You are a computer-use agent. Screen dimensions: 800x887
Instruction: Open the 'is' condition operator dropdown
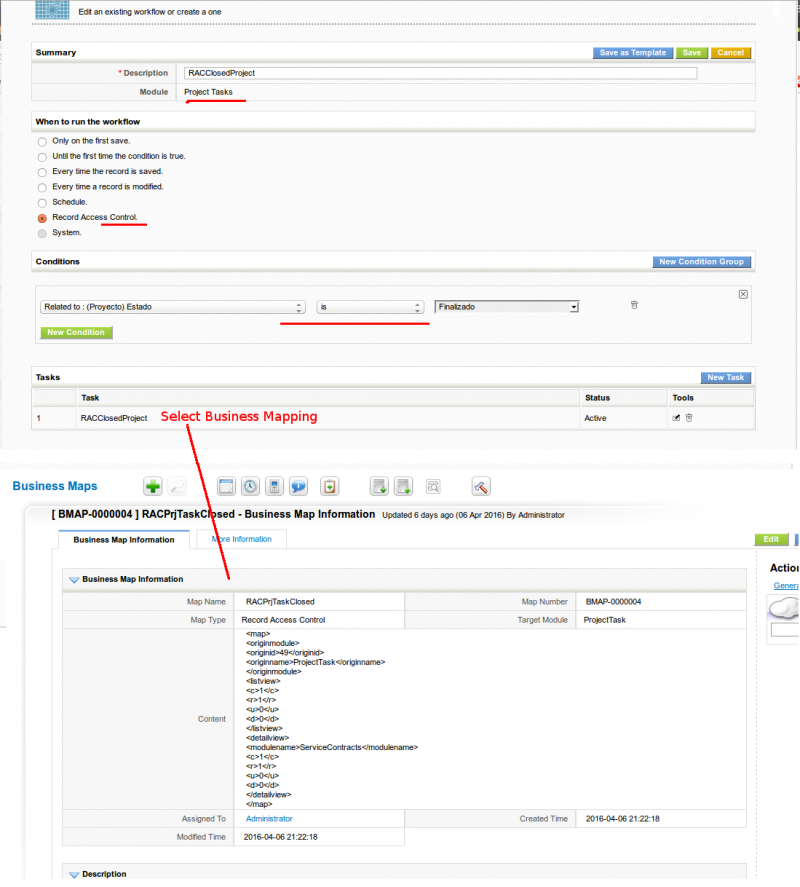tap(371, 308)
